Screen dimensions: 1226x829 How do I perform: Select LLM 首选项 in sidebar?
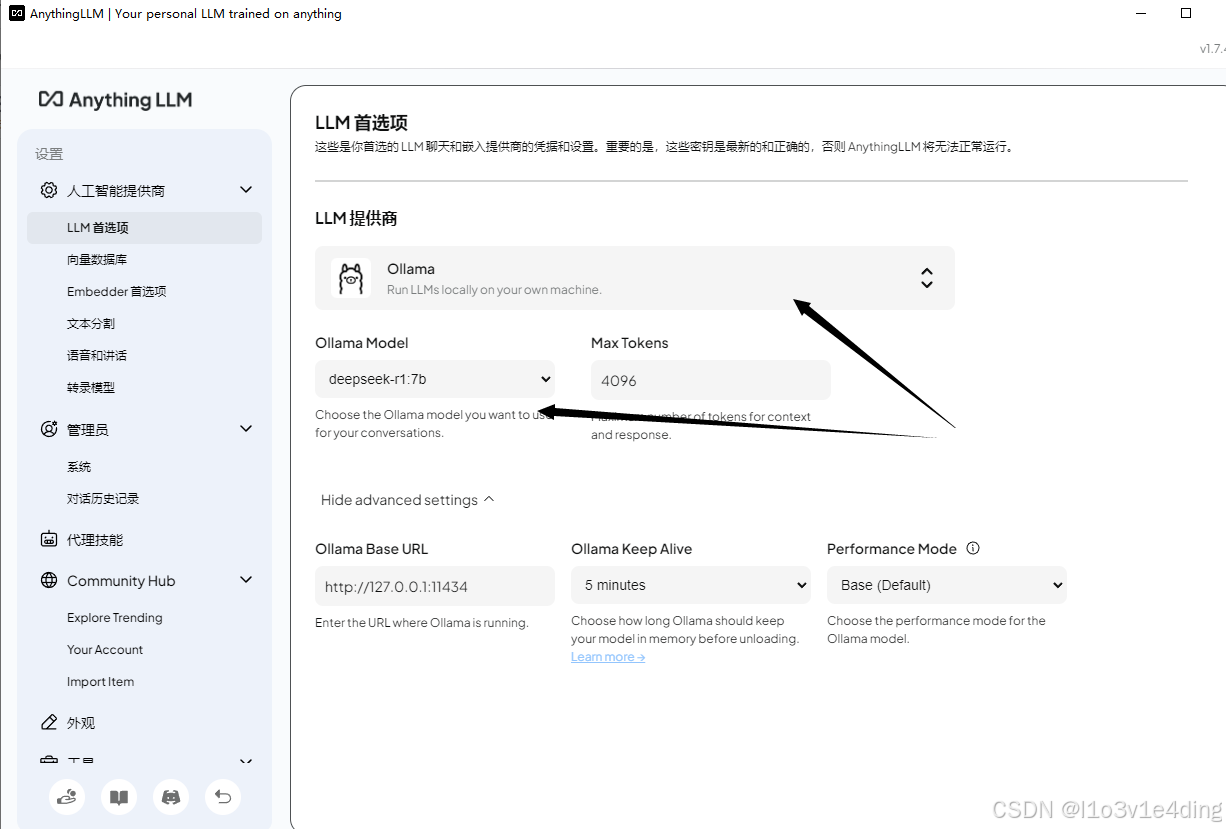[x=145, y=227]
